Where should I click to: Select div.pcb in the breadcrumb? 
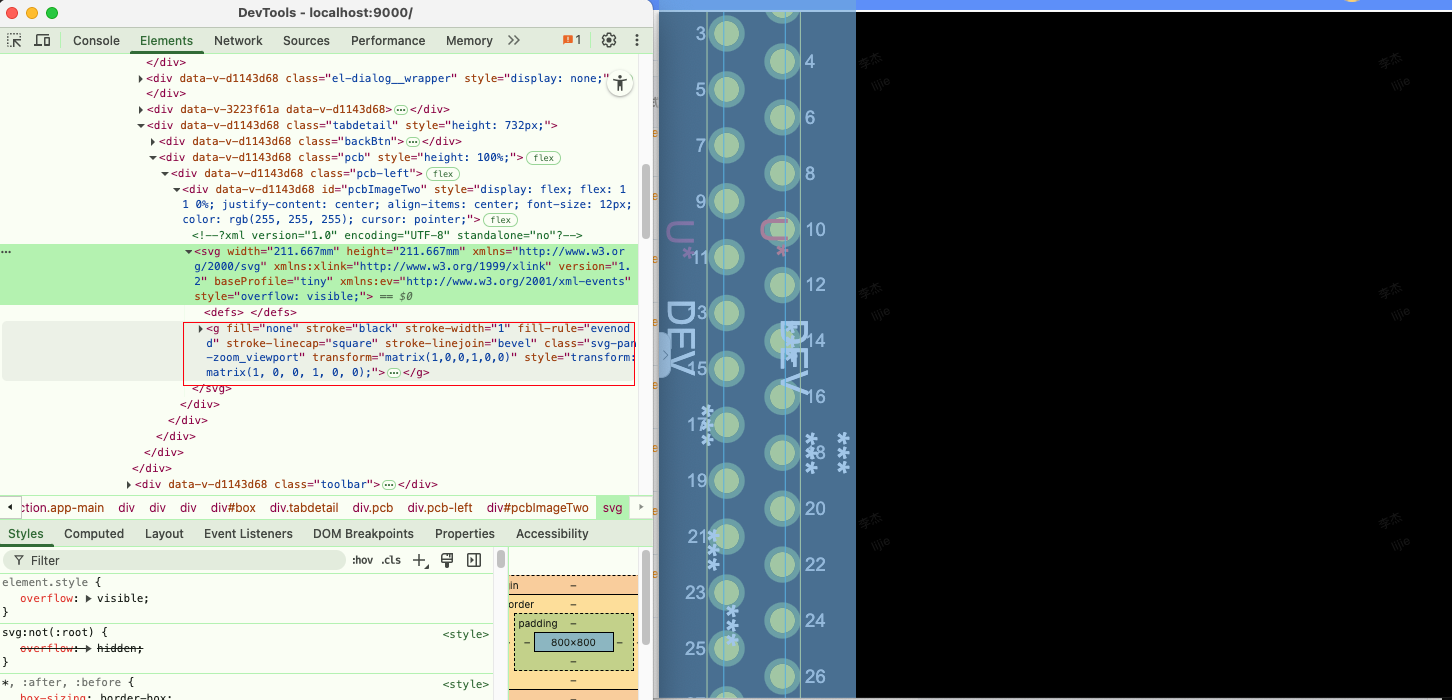click(x=373, y=508)
